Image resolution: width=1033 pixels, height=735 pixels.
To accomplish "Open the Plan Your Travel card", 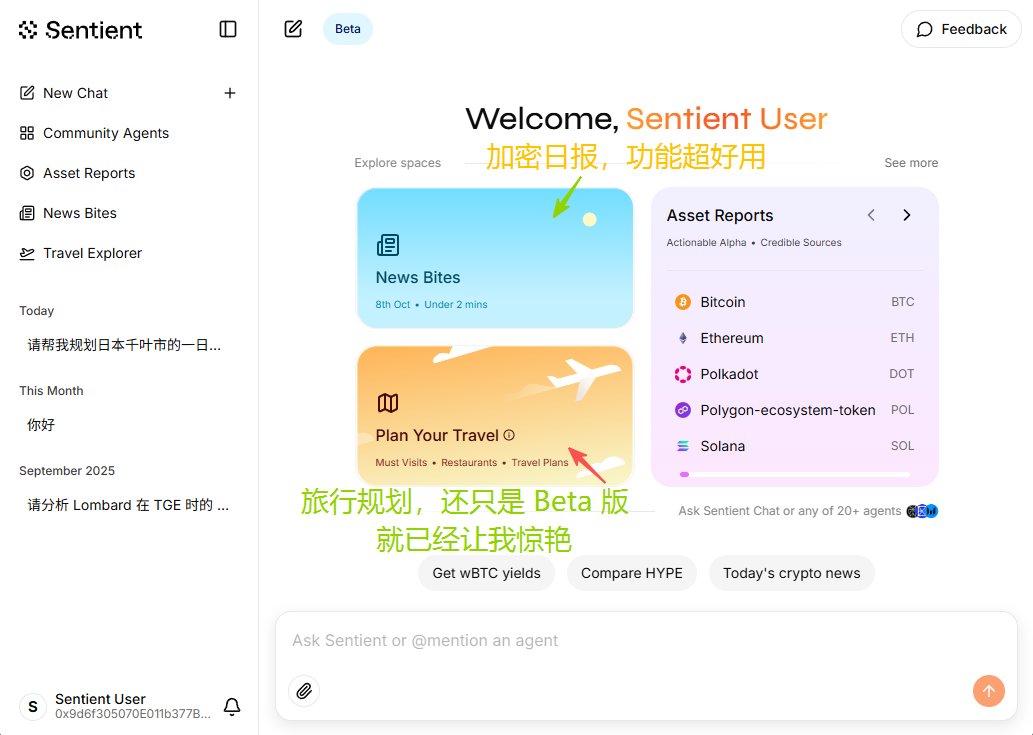I will coord(495,416).
